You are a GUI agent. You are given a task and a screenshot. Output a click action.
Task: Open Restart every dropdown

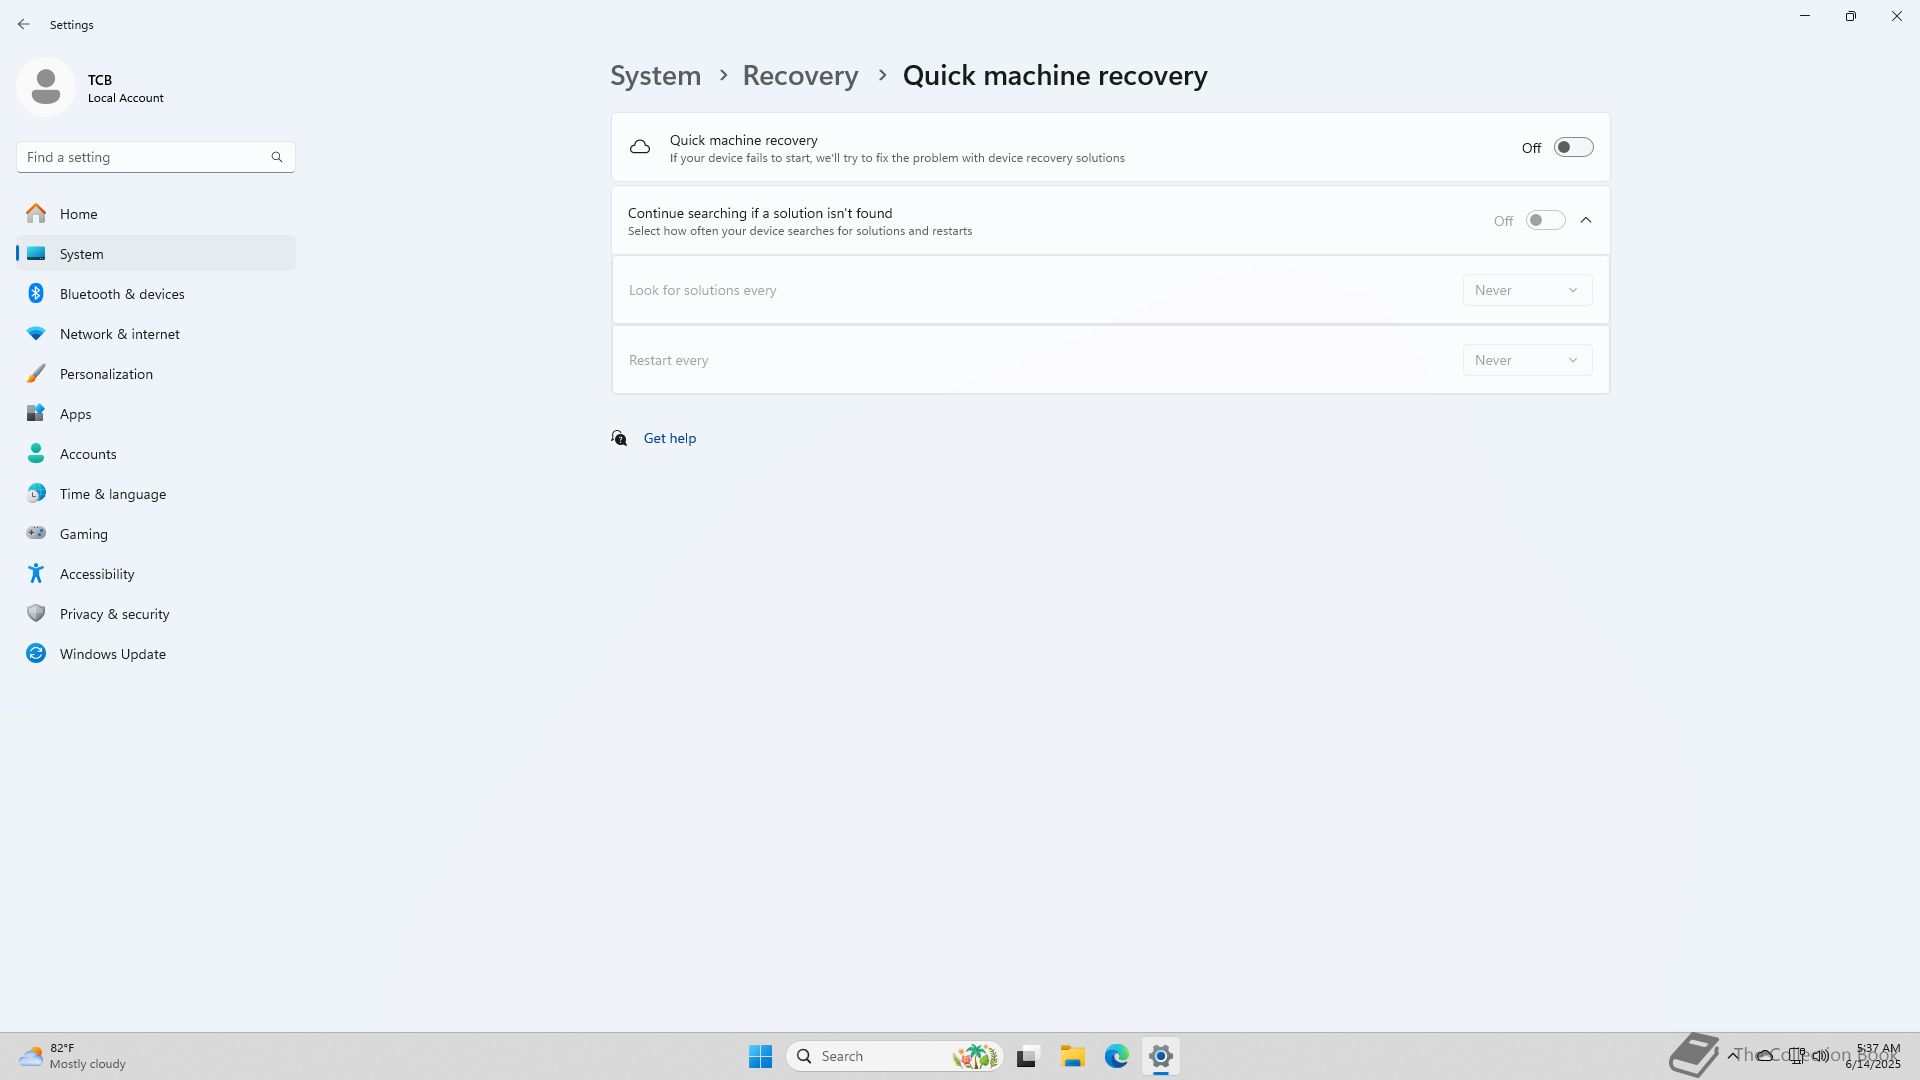[1527, 360]
